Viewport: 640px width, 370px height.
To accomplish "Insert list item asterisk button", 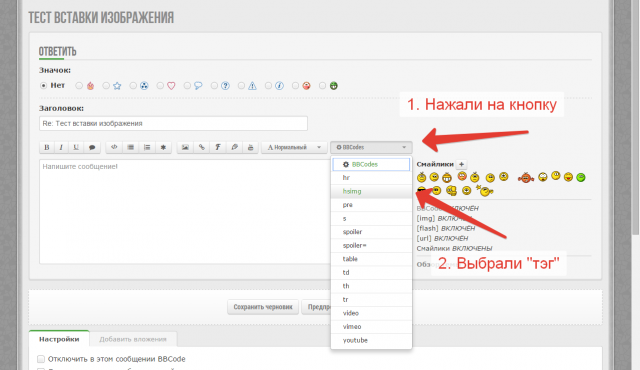I will tap(163, 147).
